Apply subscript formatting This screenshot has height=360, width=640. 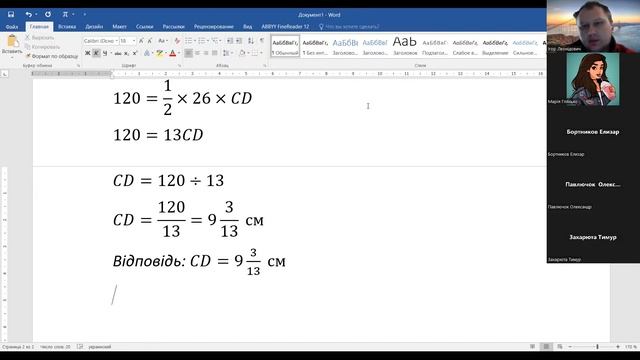point(127,53)
